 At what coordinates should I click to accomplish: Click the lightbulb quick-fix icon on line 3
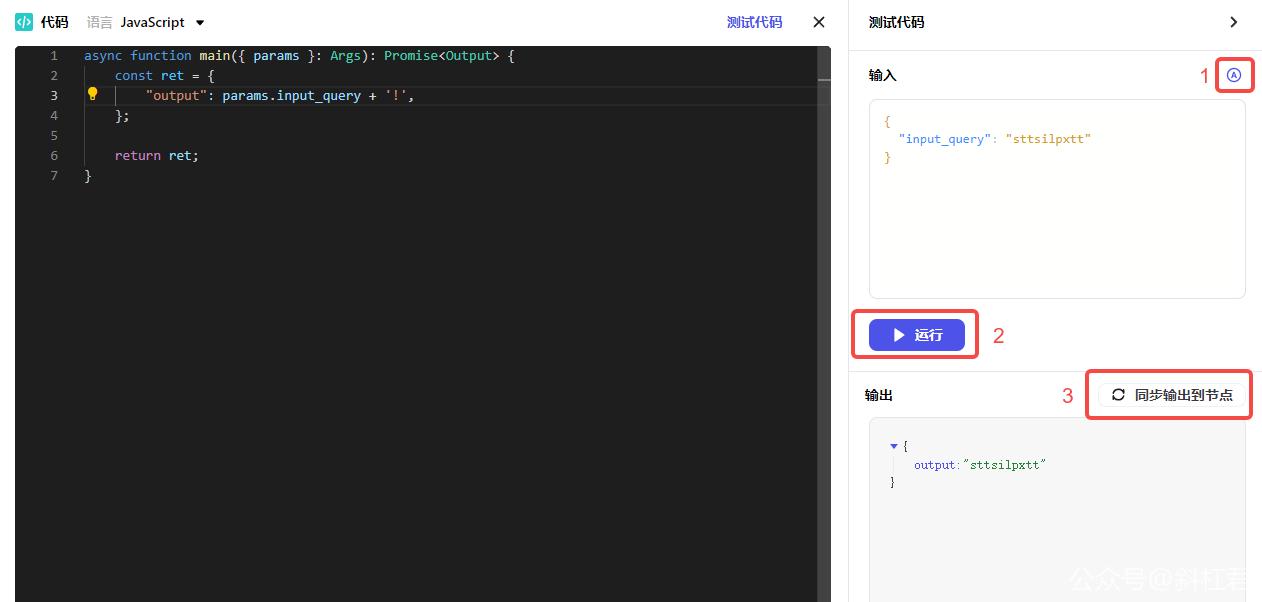click(92, 95)
